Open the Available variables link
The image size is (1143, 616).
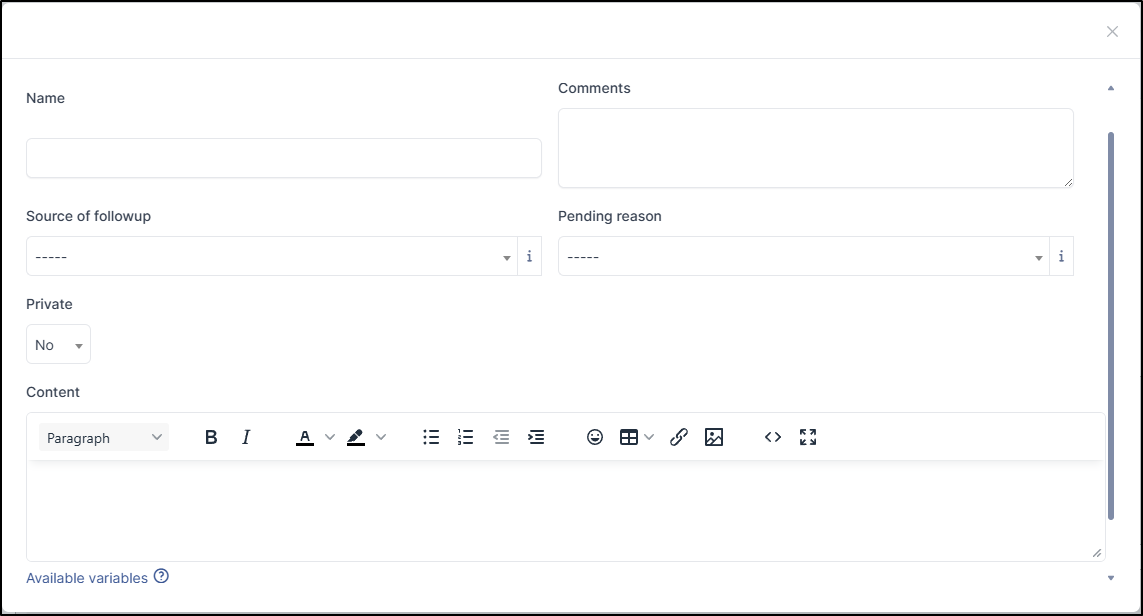pos(87,578)
